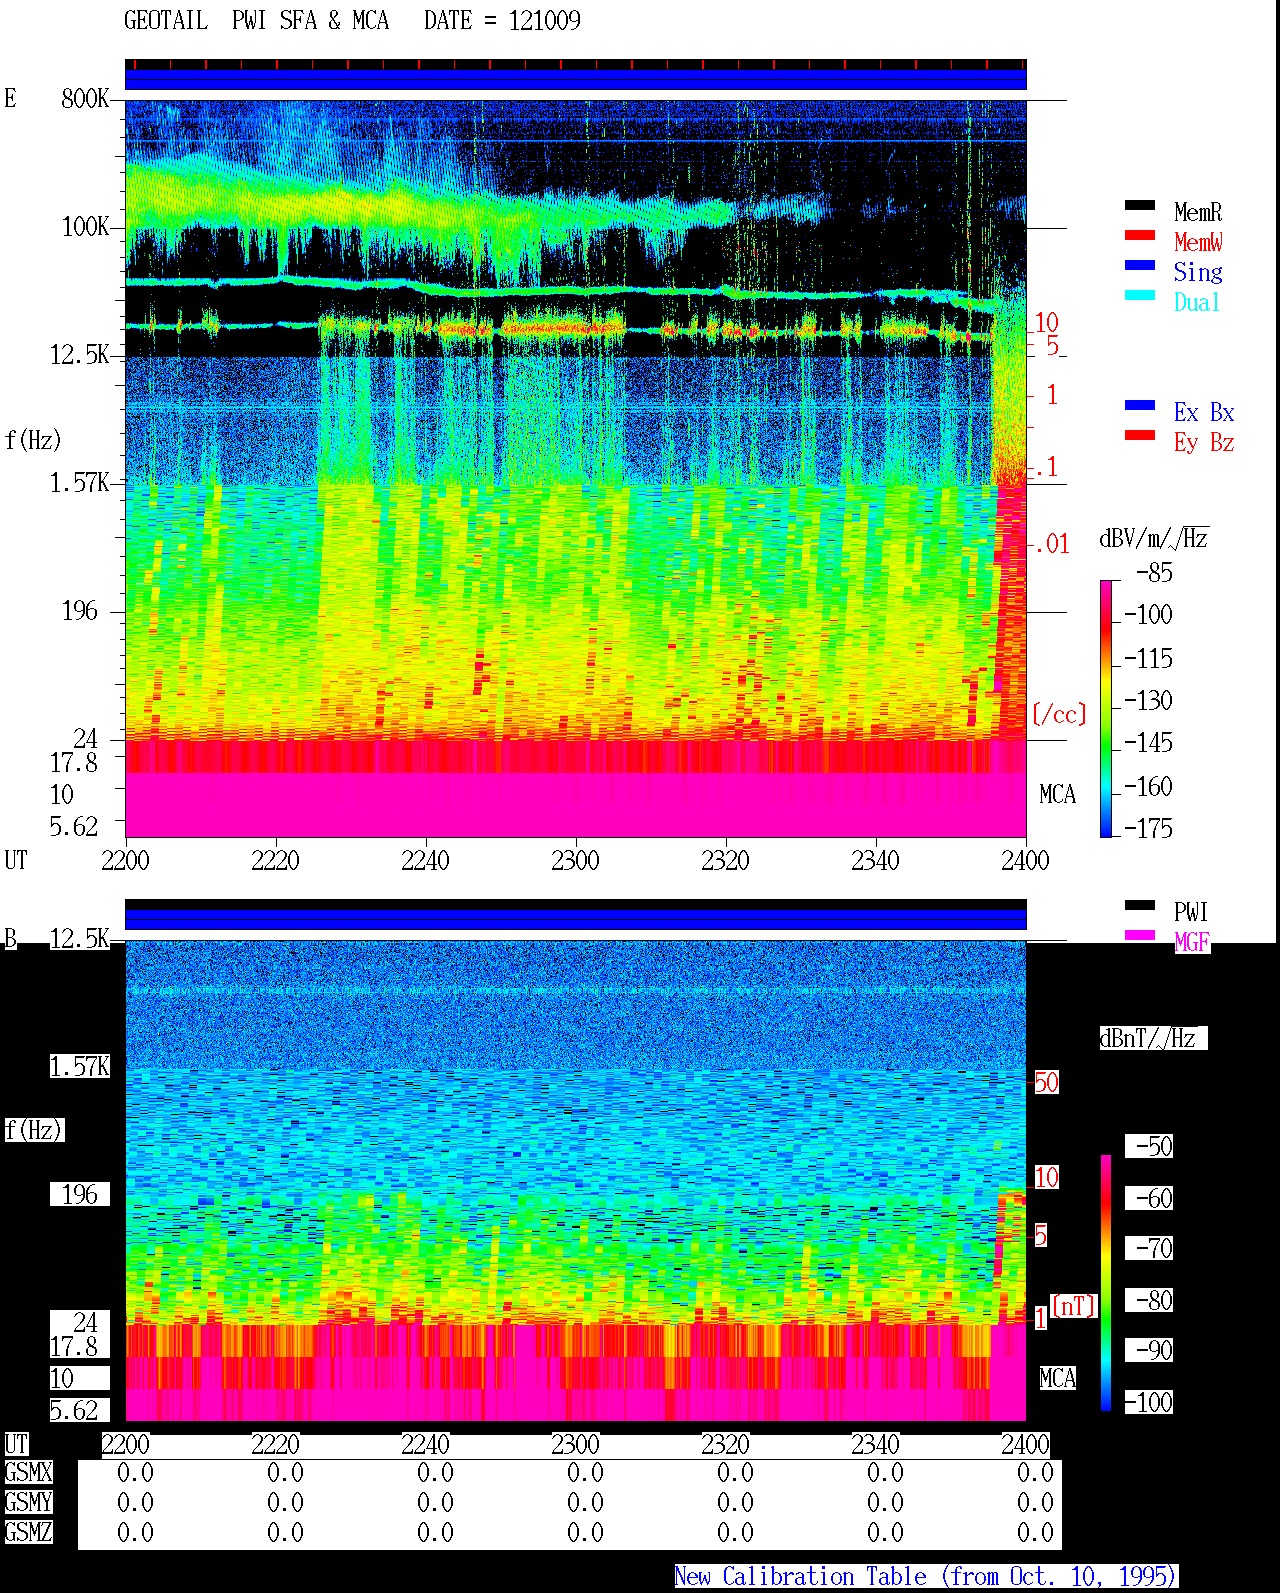Select the dBV/m/√Hz unit label
The height and width of the screenshot is (1593, 1280).
tap(1154, 538)
